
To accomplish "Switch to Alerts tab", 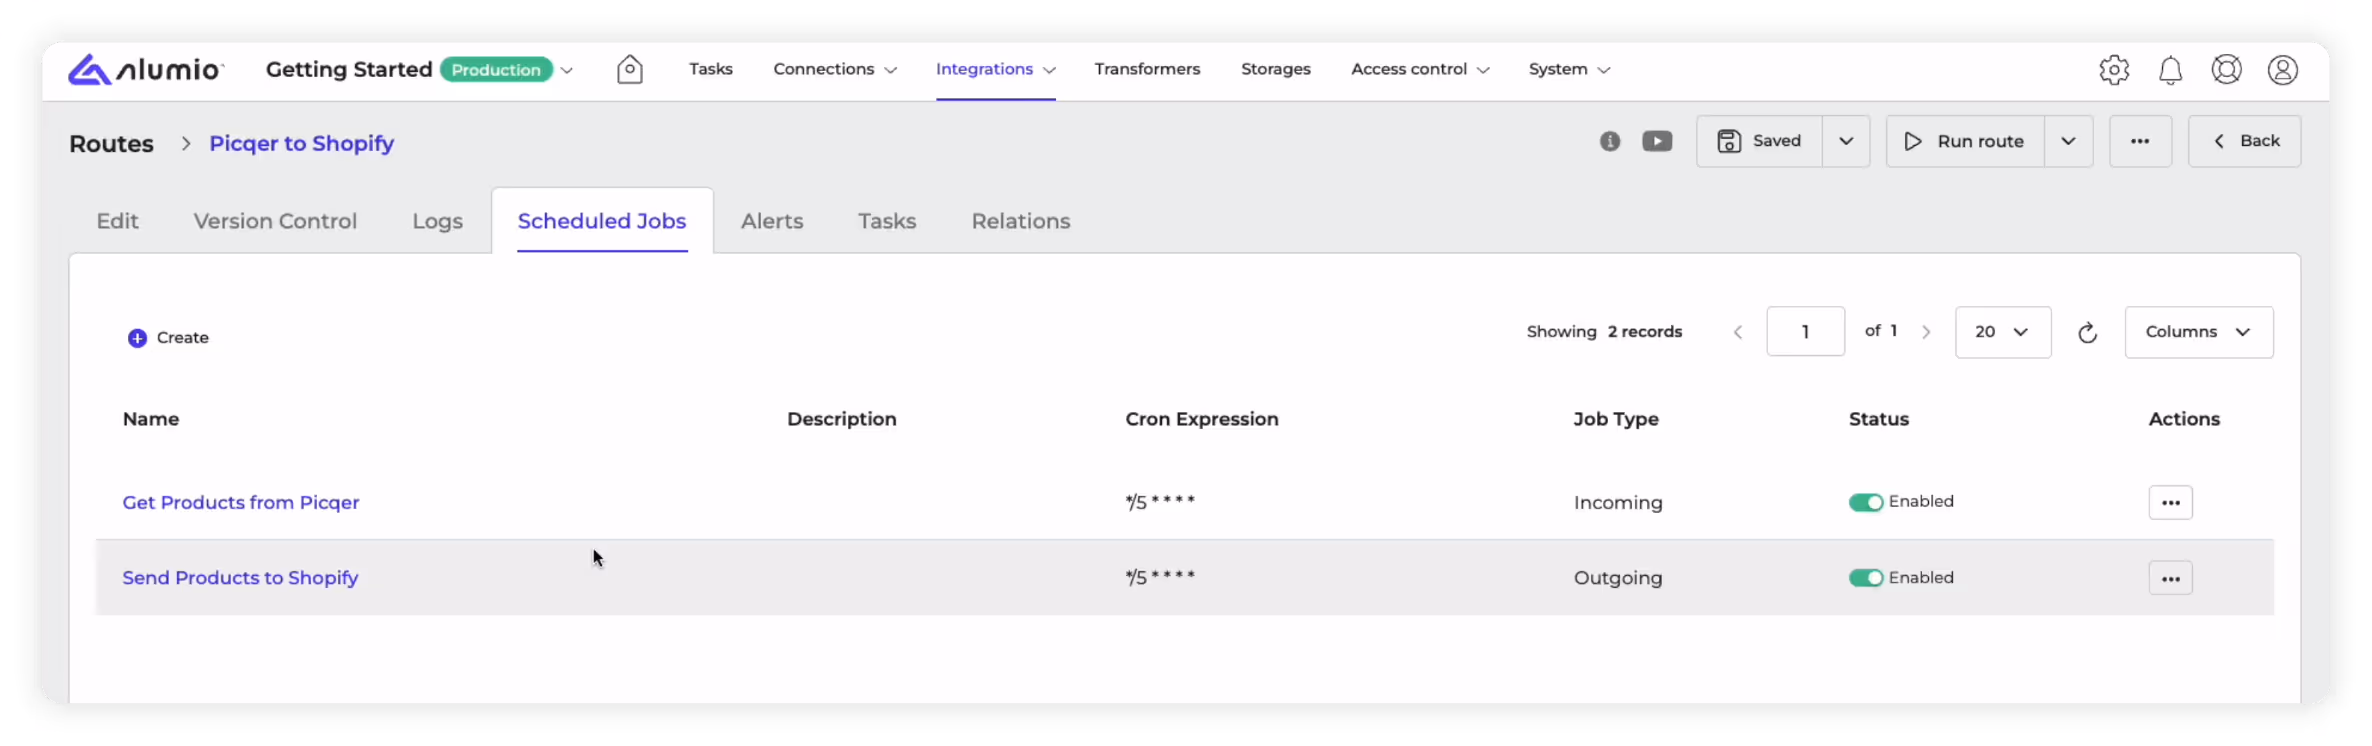I will (772, 221).
